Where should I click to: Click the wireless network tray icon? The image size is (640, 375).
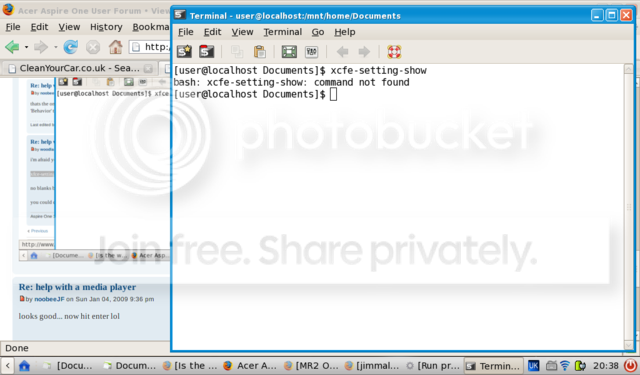pyautogui.click(x=565, y=366)
